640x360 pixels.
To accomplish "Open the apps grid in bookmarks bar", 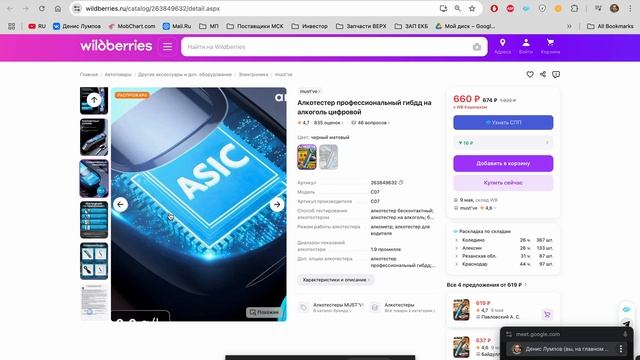I will pos(11,26).
